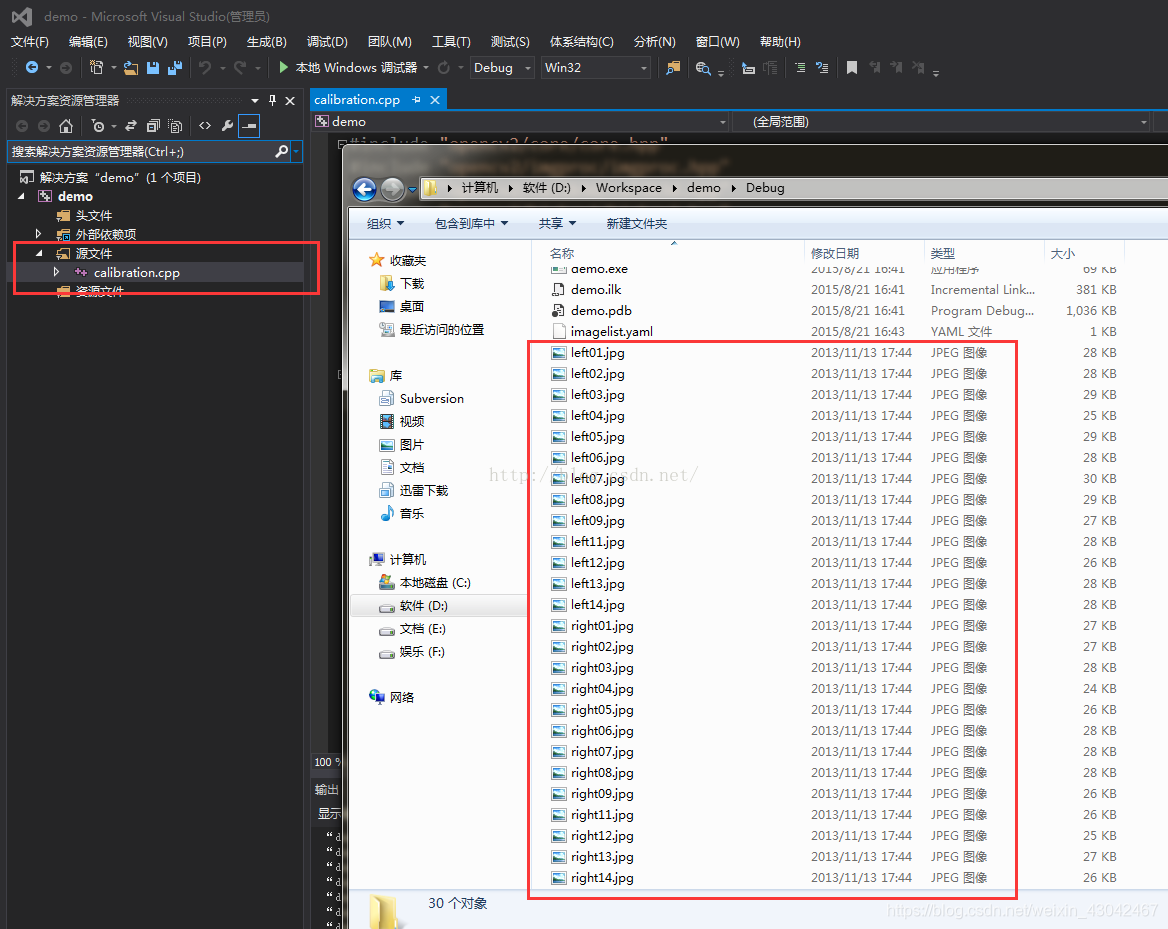Viewport: 1168px width, 929px height.
Task: Click the New Project toolbar icon
Action: [96, 68]
